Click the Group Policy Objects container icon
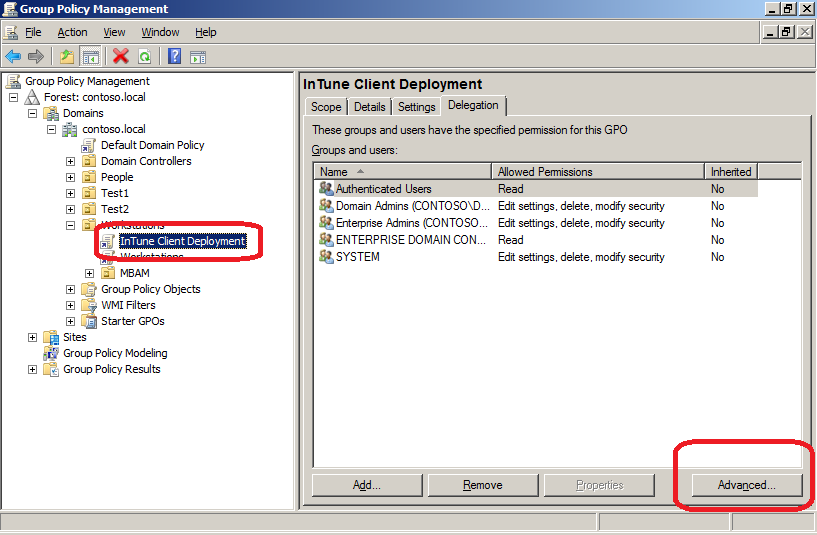This screenshot has height=535, width=817. pos(89,289)
